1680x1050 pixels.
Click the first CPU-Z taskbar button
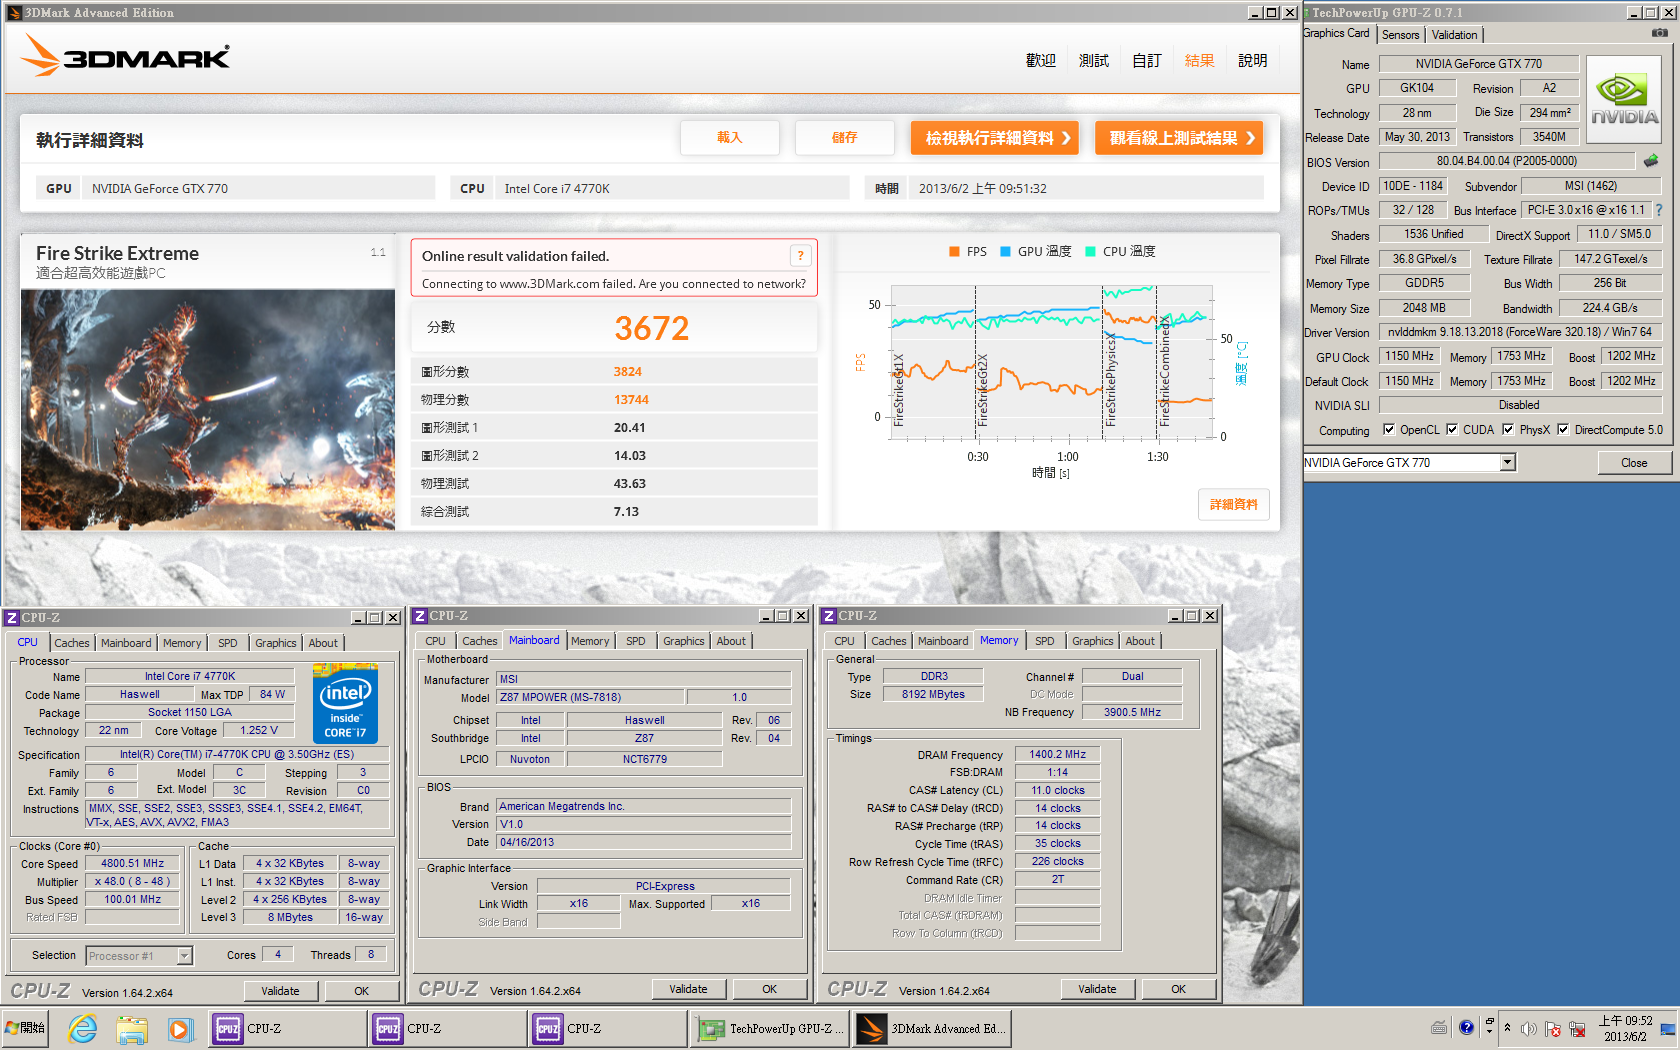288,1028
